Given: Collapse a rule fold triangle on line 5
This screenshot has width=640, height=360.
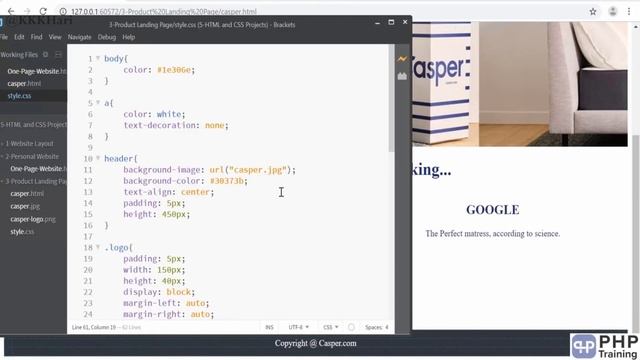Looking at the screenshot, I should 98,103.
